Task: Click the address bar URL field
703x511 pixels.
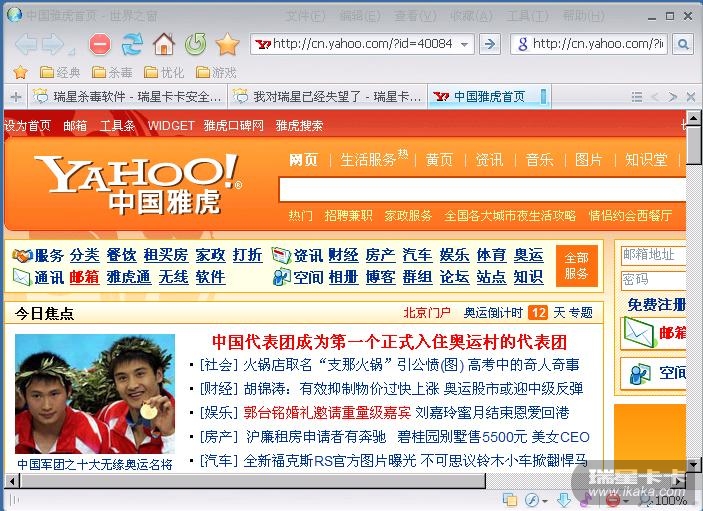Action: pyautogui.click(x=362, y=44)
